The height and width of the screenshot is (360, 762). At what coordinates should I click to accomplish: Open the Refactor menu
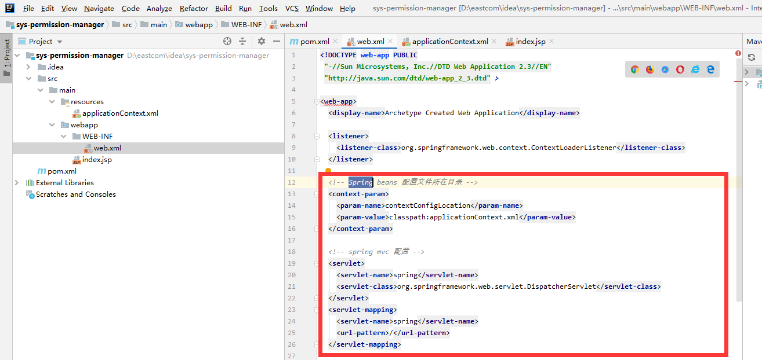point(193,8)
